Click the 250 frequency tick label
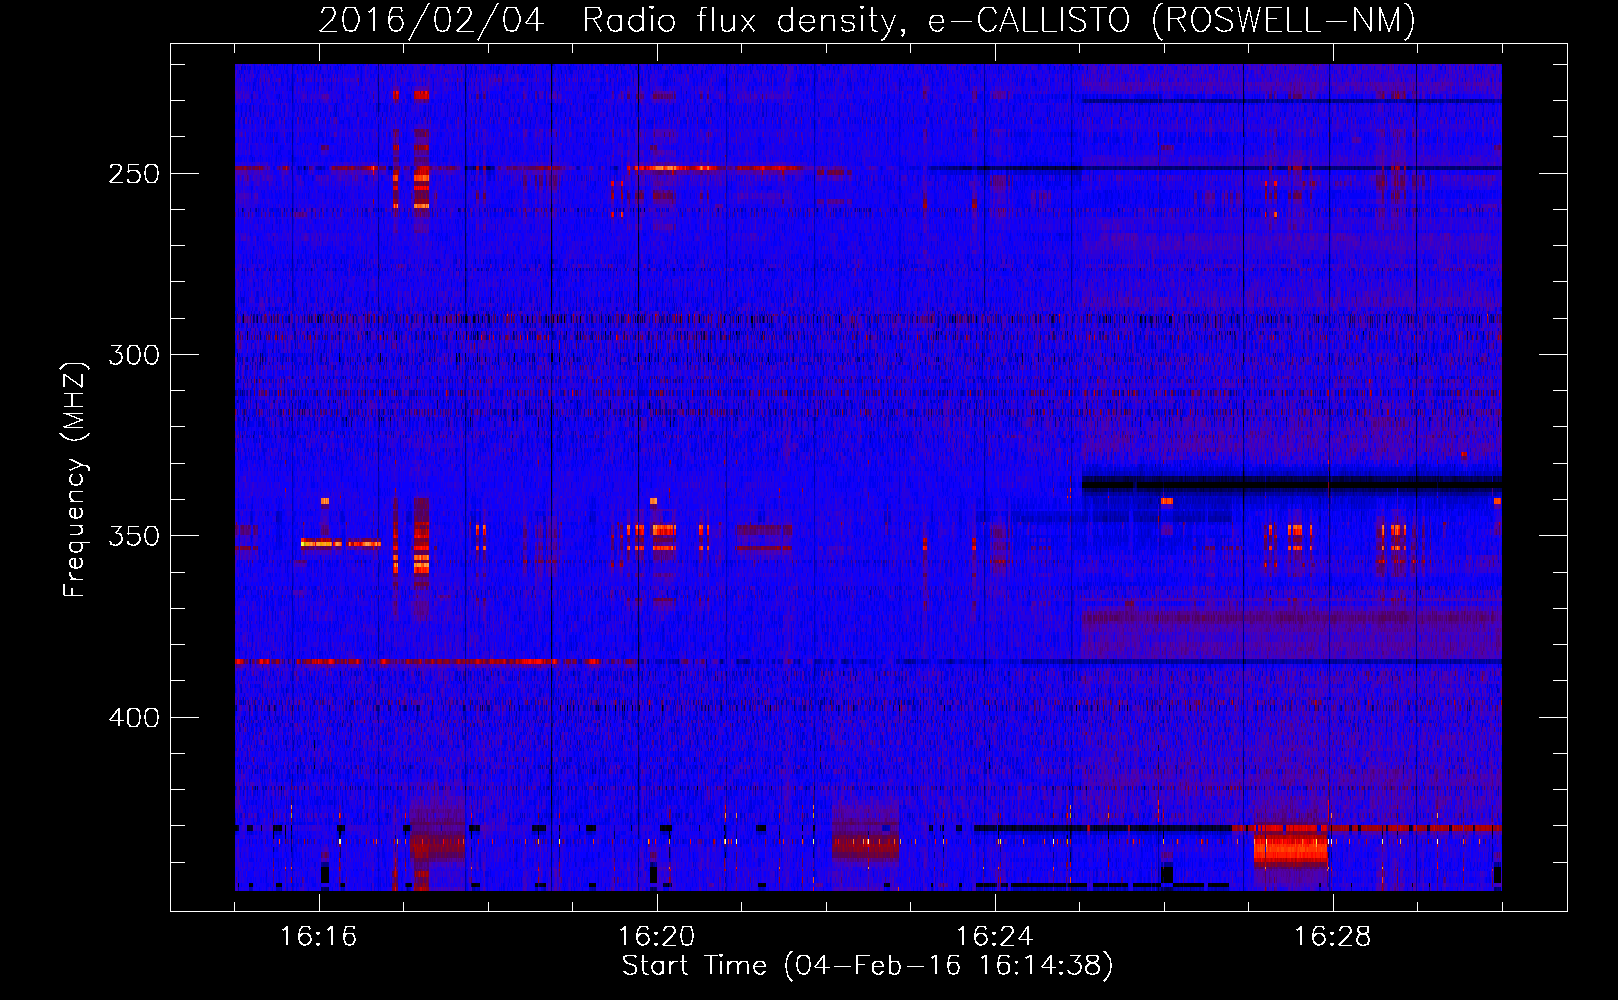The height and width of the screenshot is (1000, 1618). coord(134,174)
